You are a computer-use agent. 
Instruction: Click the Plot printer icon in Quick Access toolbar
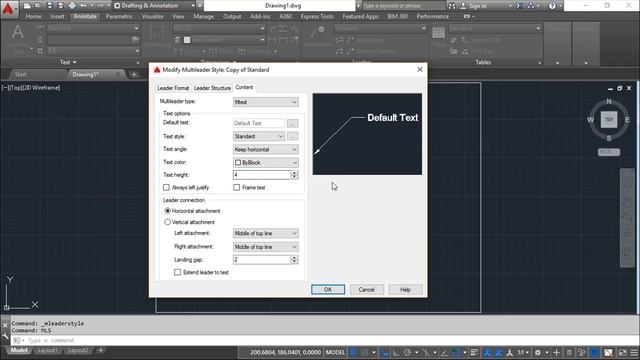72,6
